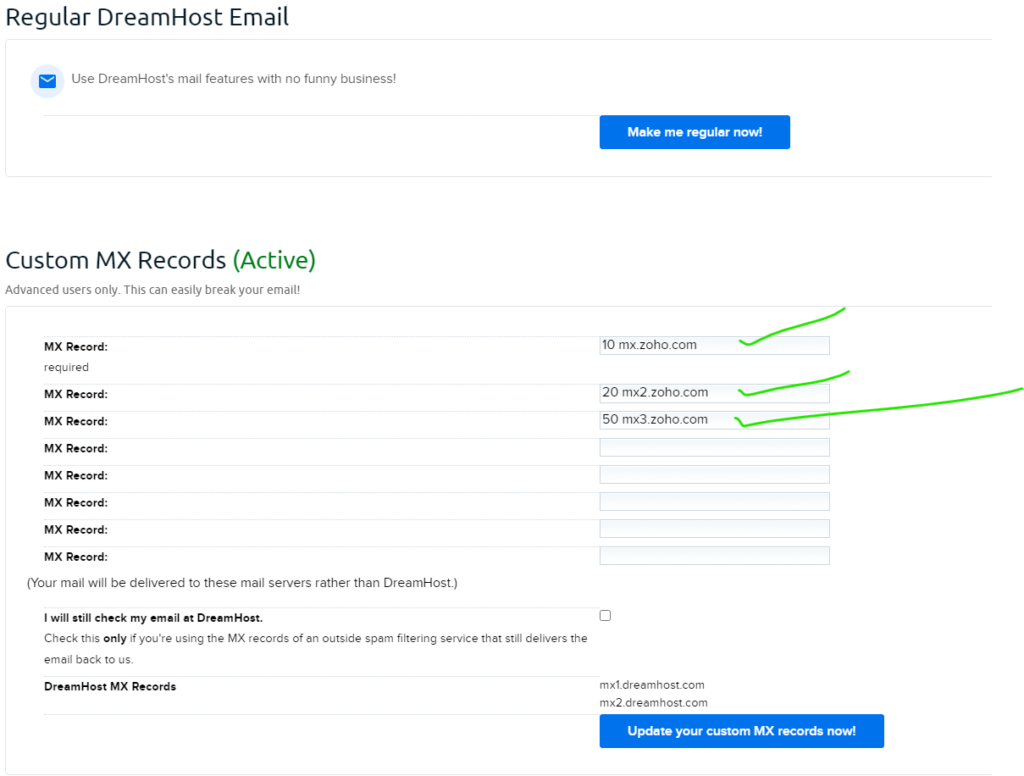Screen dimensions: 1024x776
Task: Click the DreamHost MX Records label
Action: pyautogui.click(x=108, y=686)
